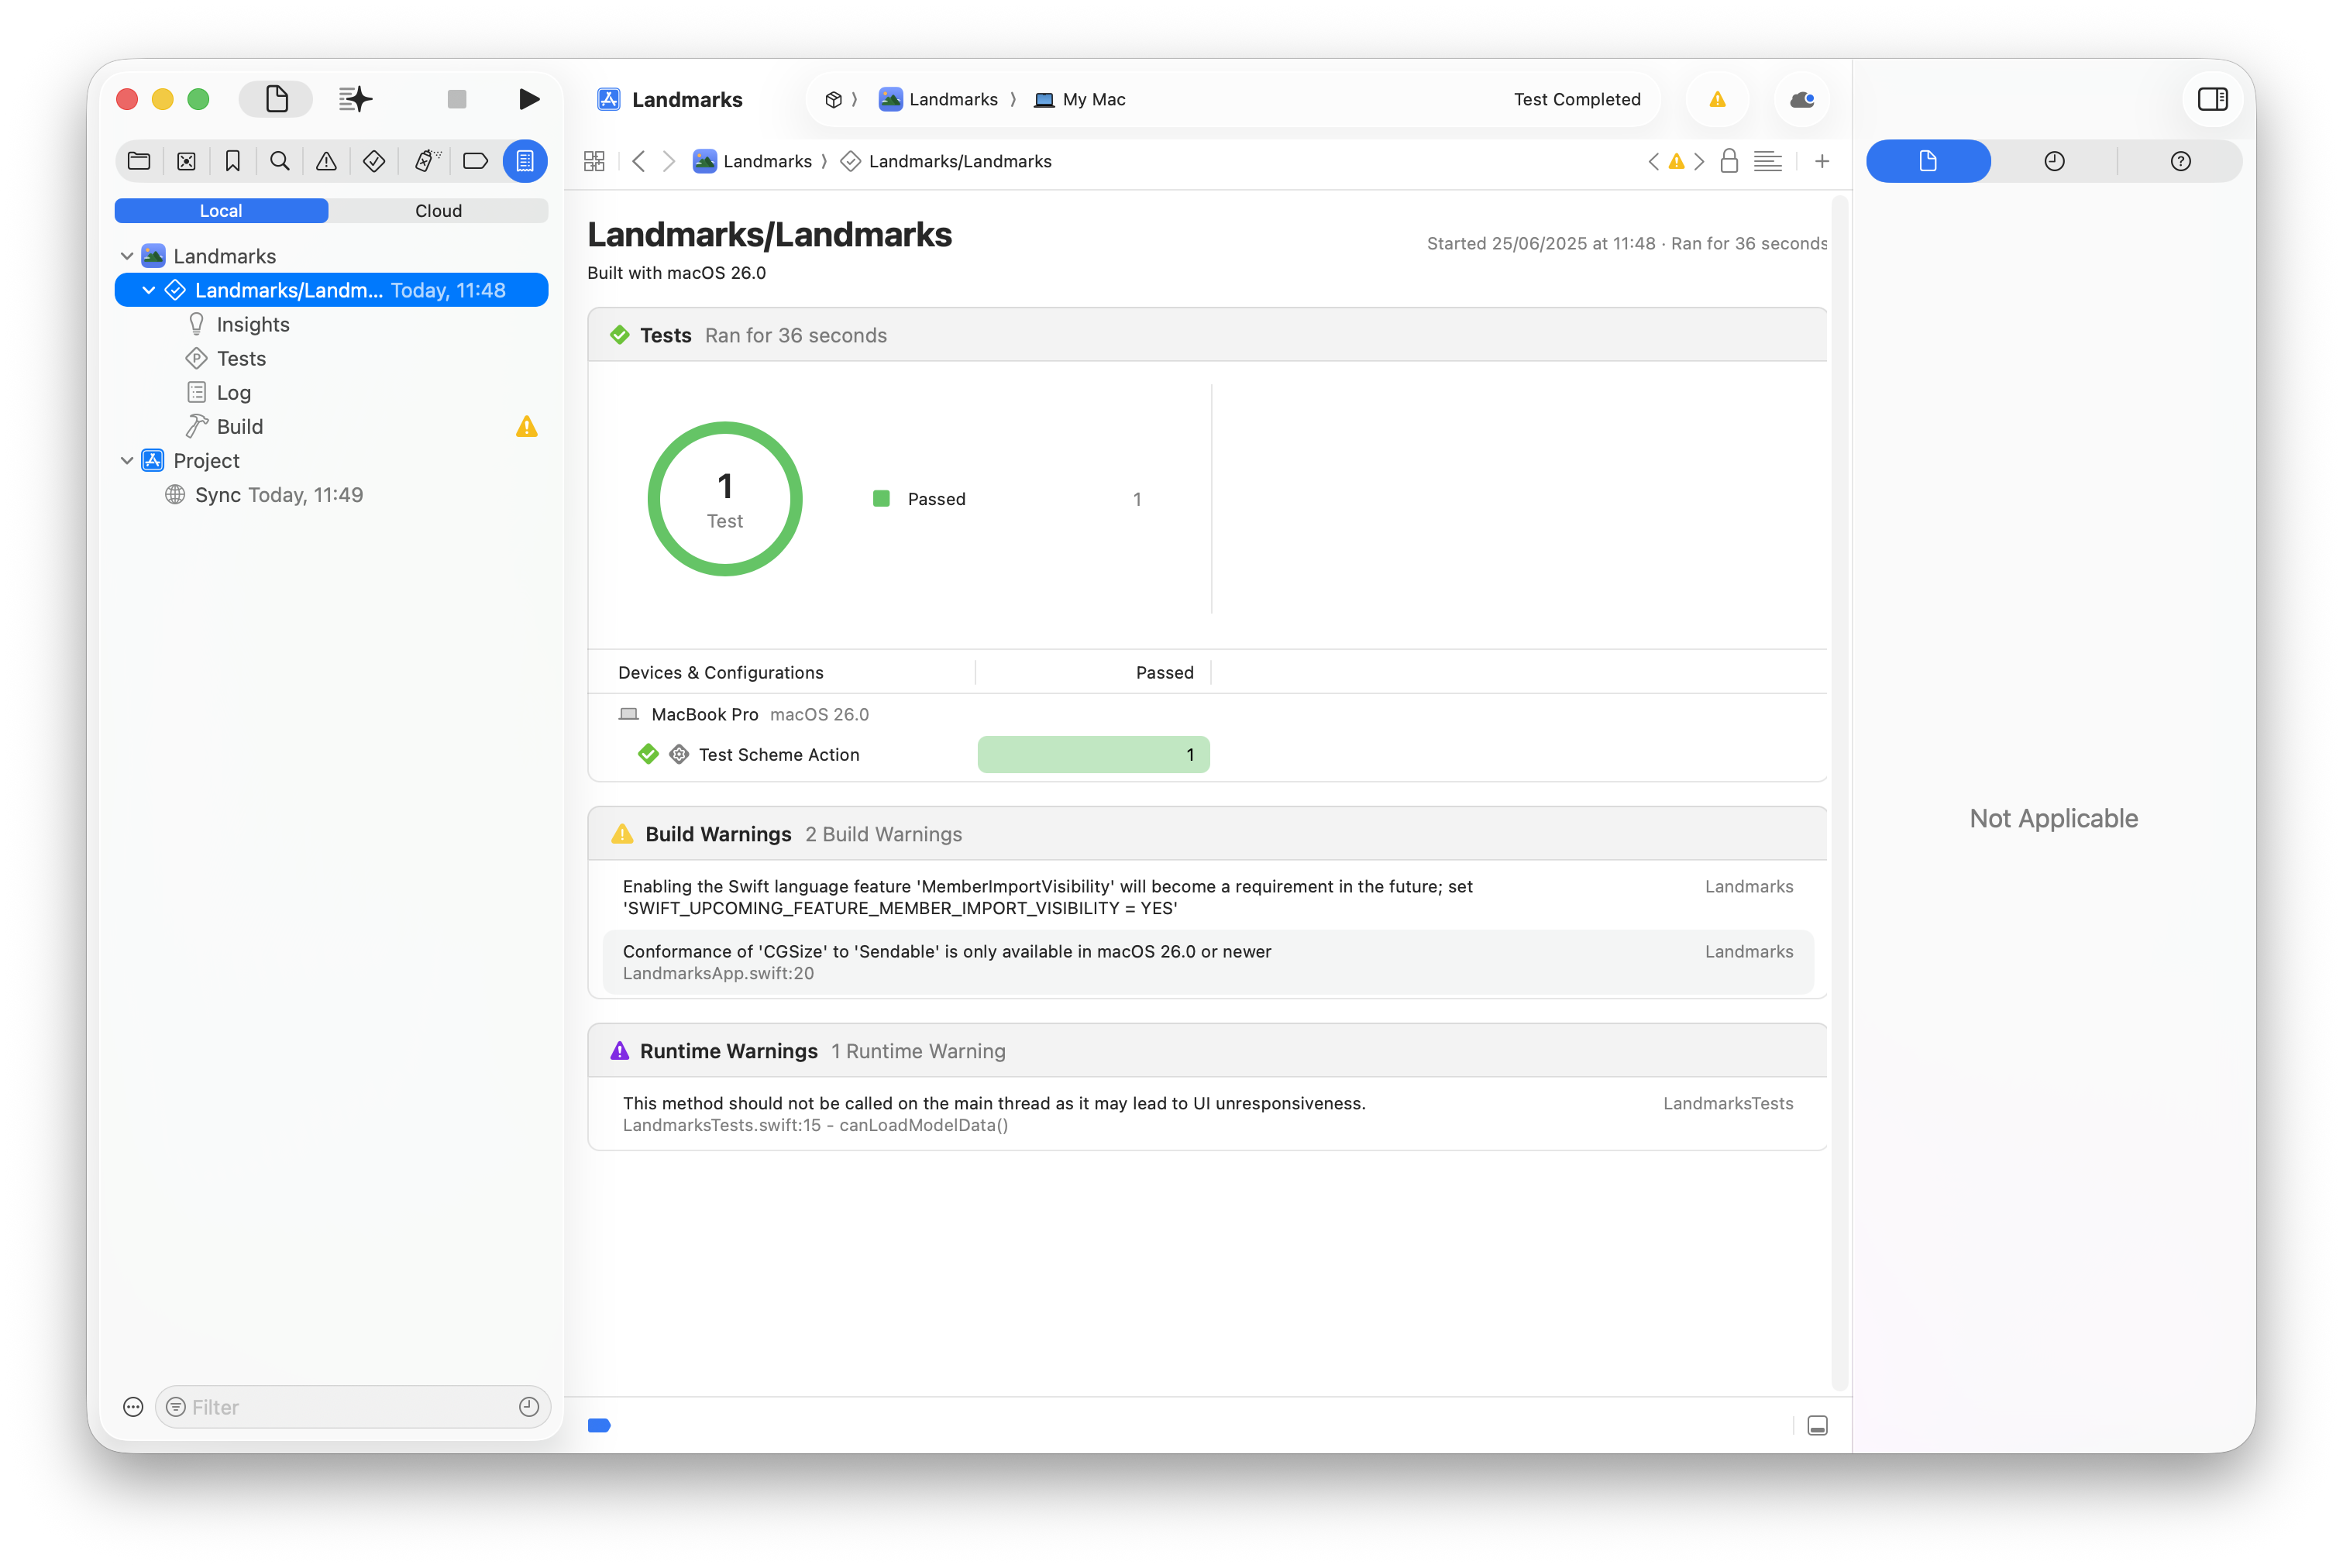Open the Find navigator
Viewport: 2343px width, 1568px height.
280,161
